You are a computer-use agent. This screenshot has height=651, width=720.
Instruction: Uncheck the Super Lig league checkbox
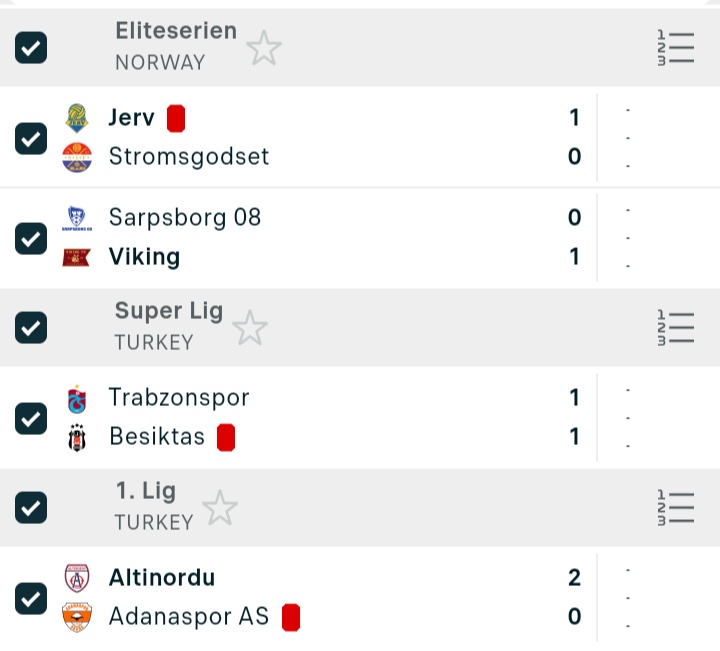pyautogui.click(x=31, y=327)
